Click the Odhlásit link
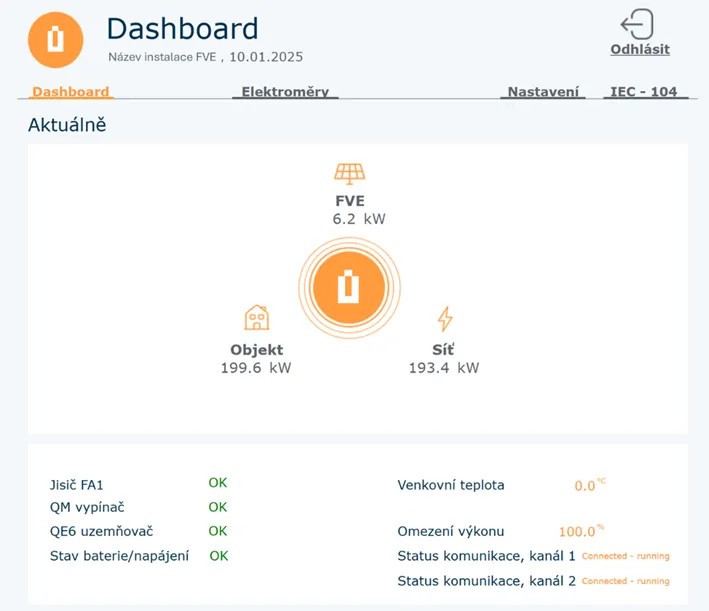709x611 pixels. pyautogui.click(x=640, y=49)
